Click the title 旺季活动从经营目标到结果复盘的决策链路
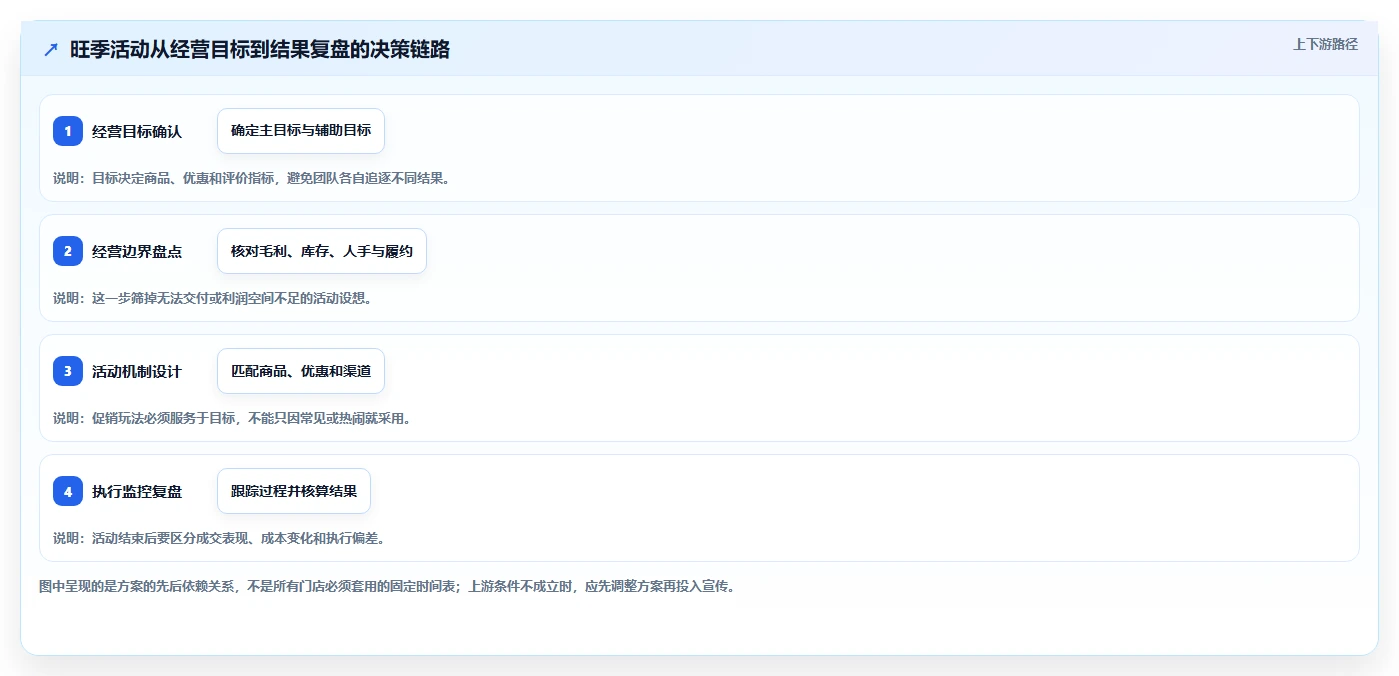Screen dimensions: 1399x676 pyautogui.click(x=260, y=49)
